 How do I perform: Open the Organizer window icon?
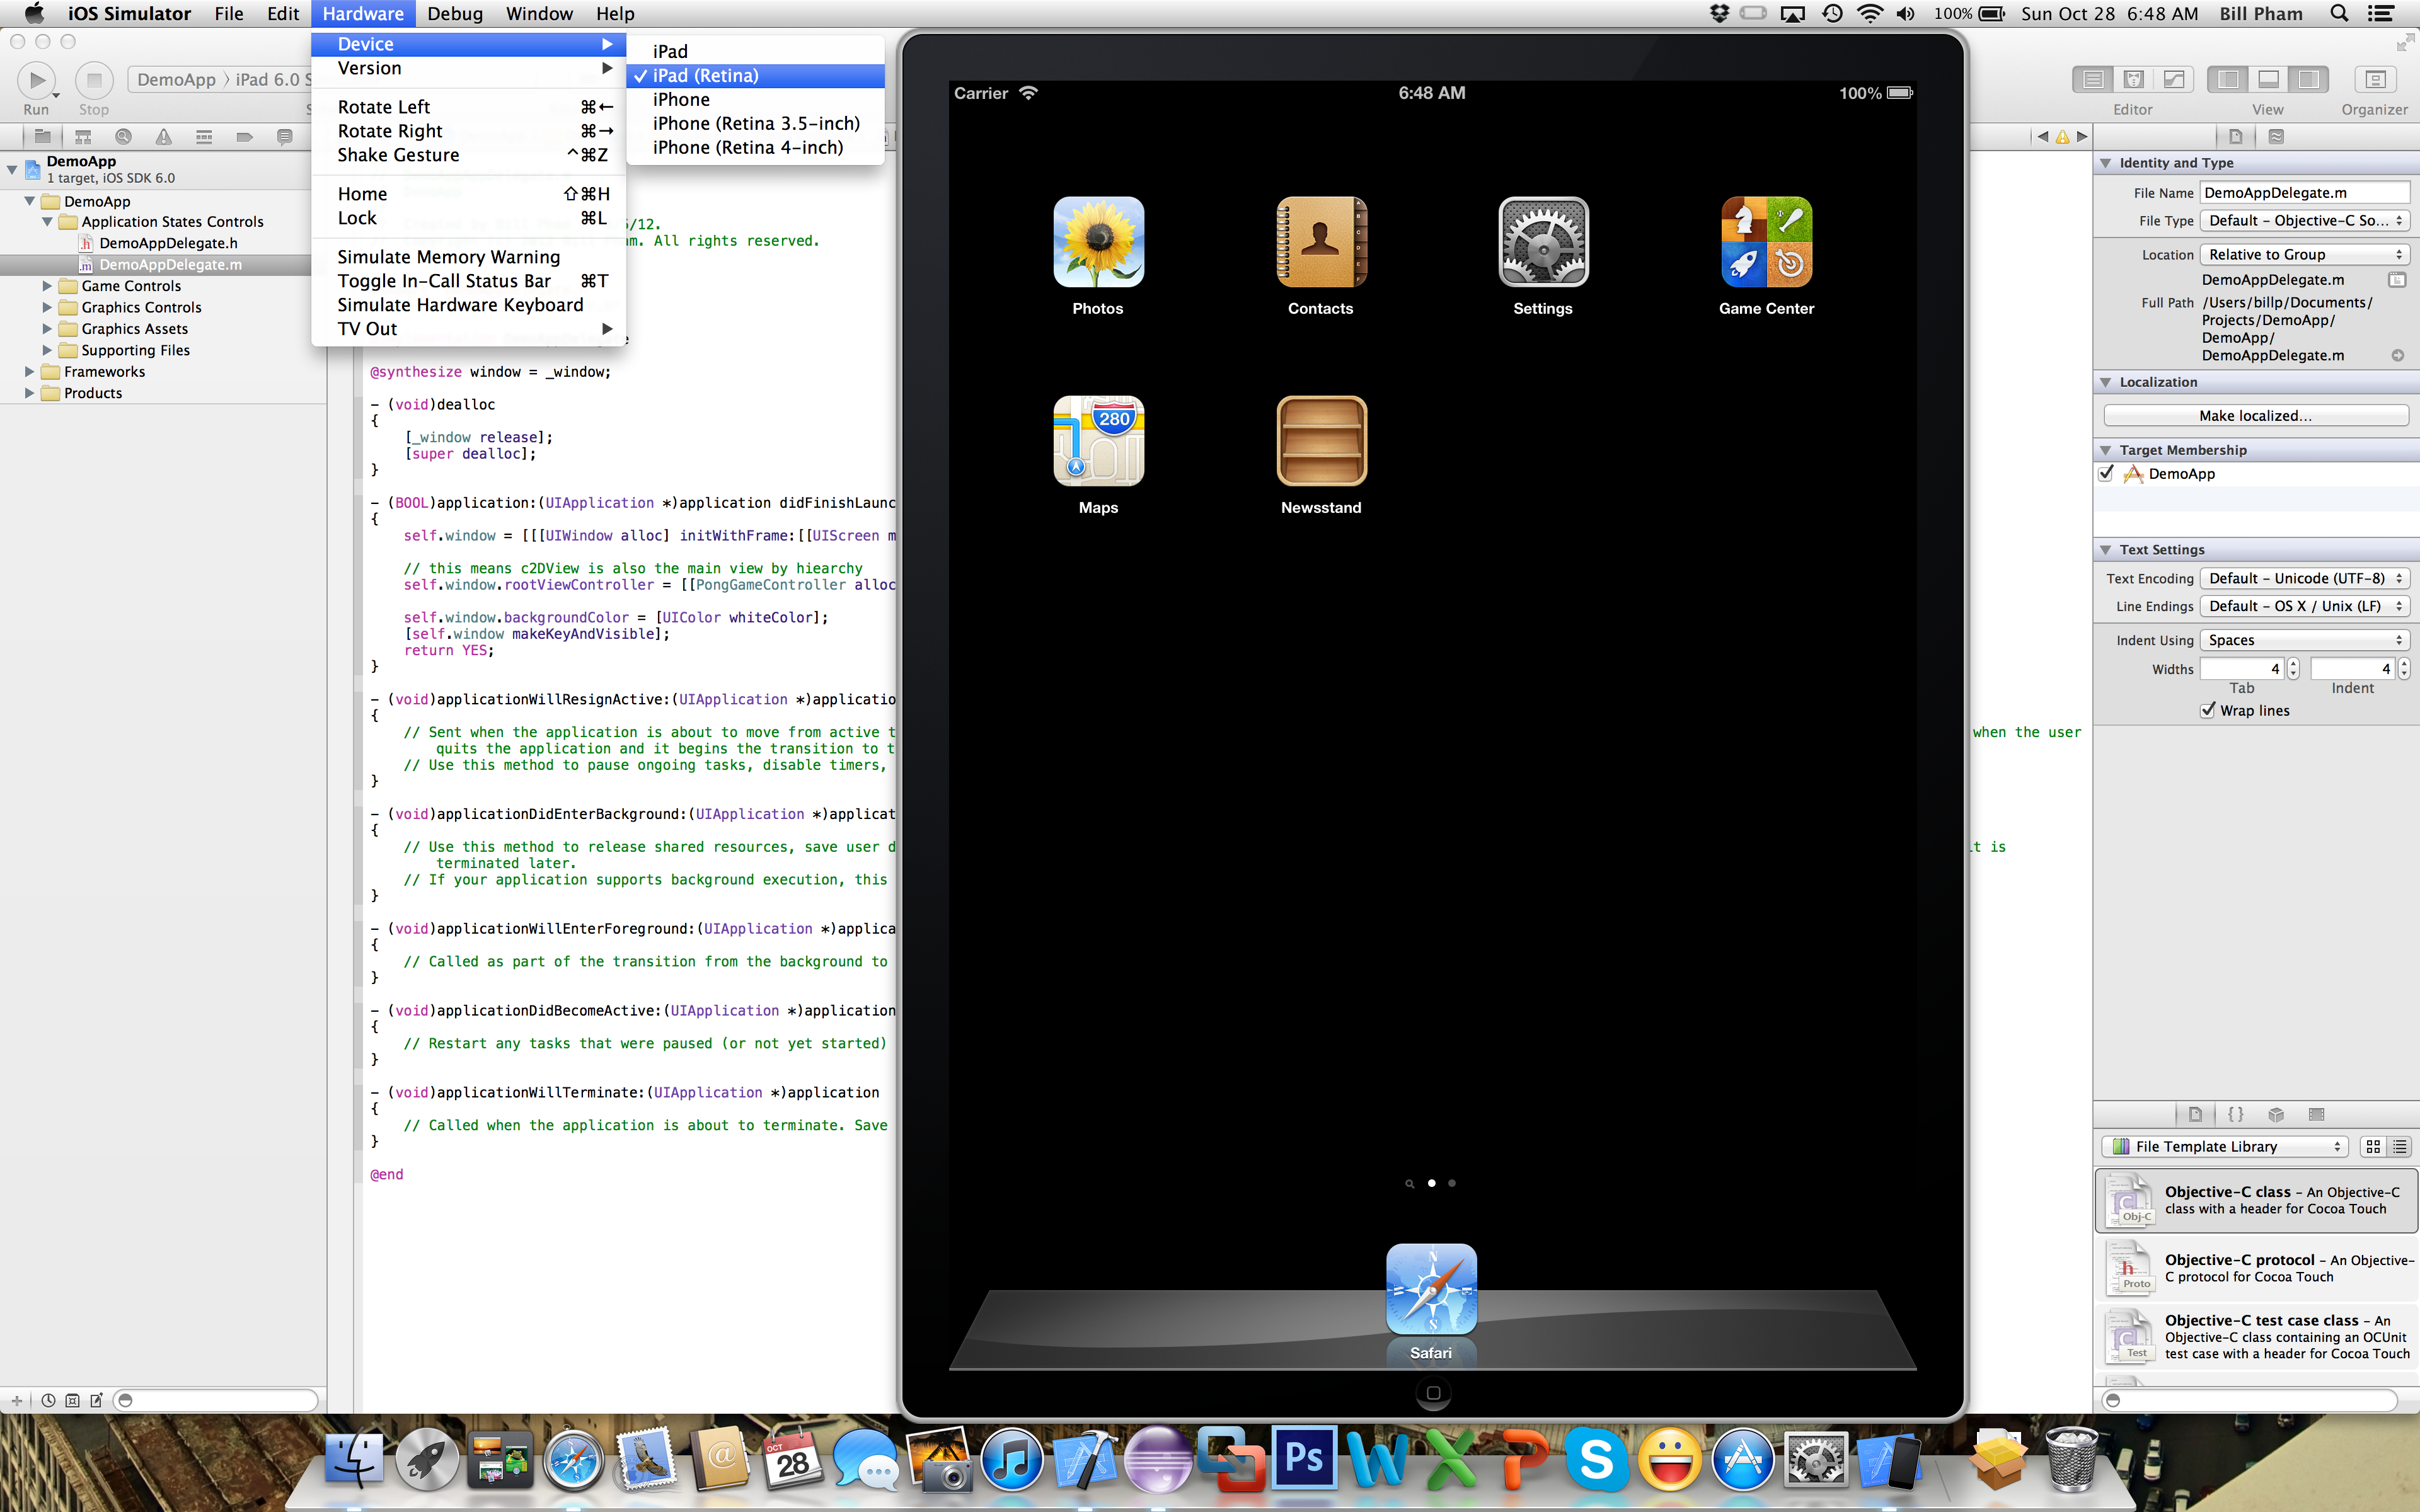[x=2374, y=80]
